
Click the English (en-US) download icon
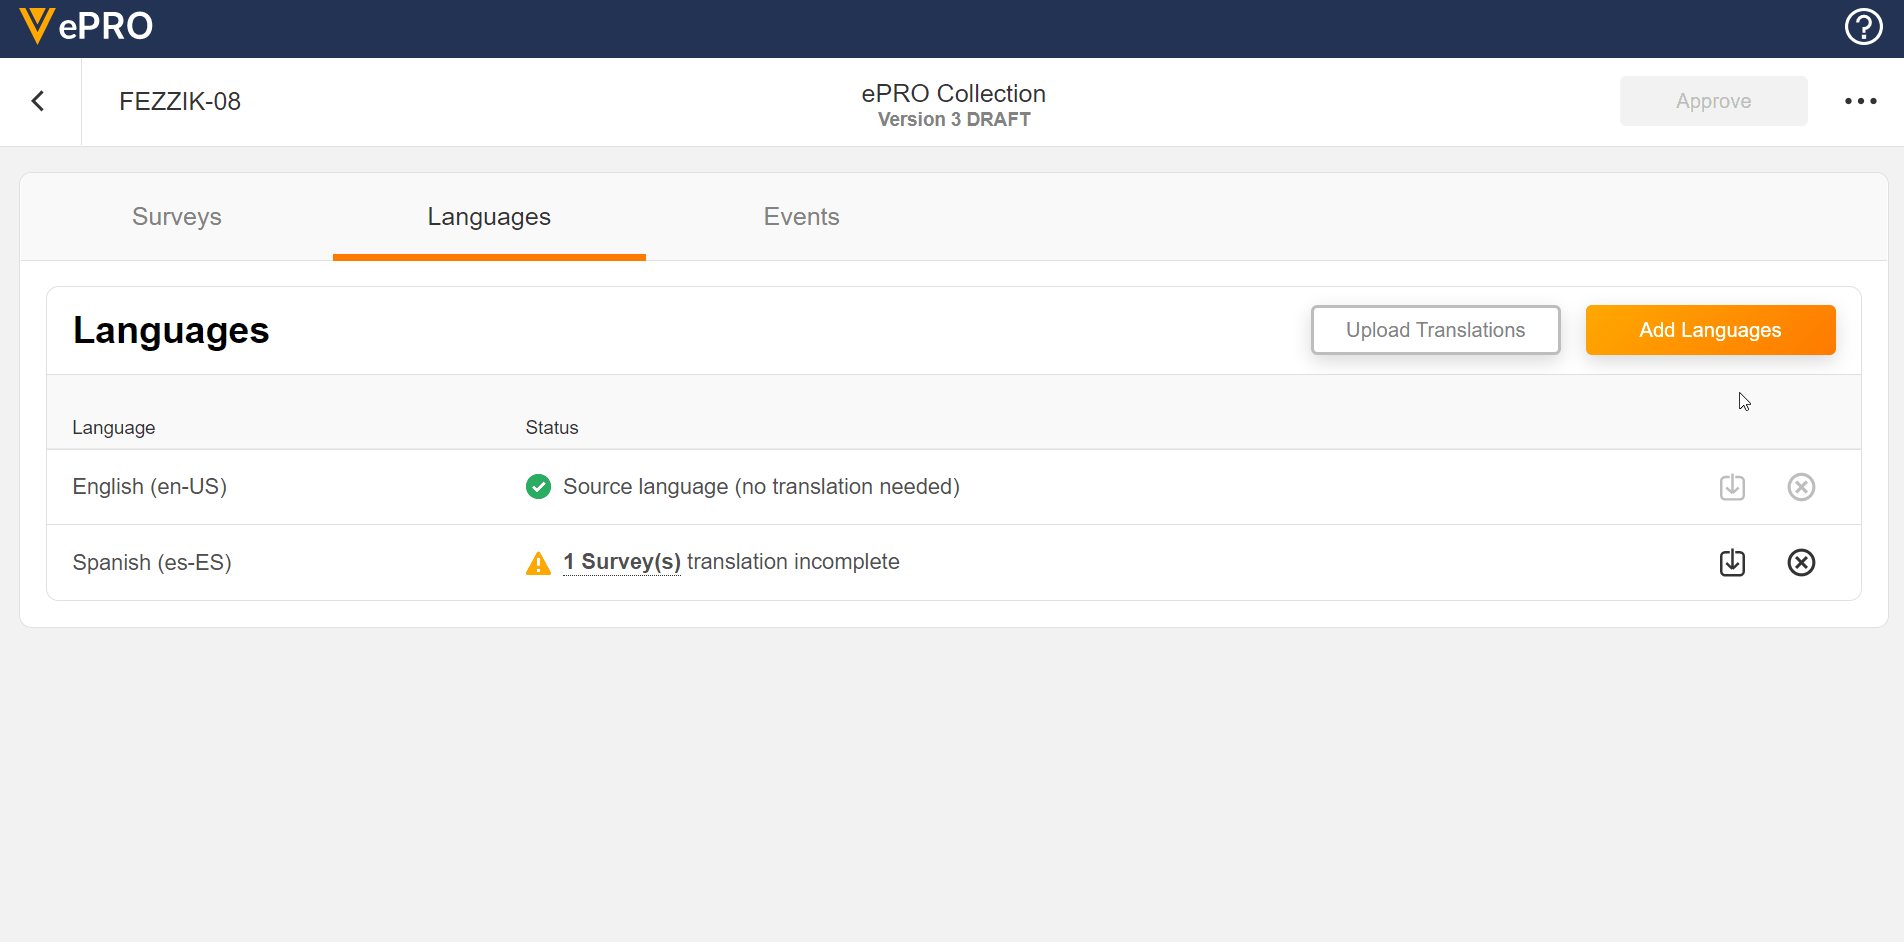point(1732,487)
